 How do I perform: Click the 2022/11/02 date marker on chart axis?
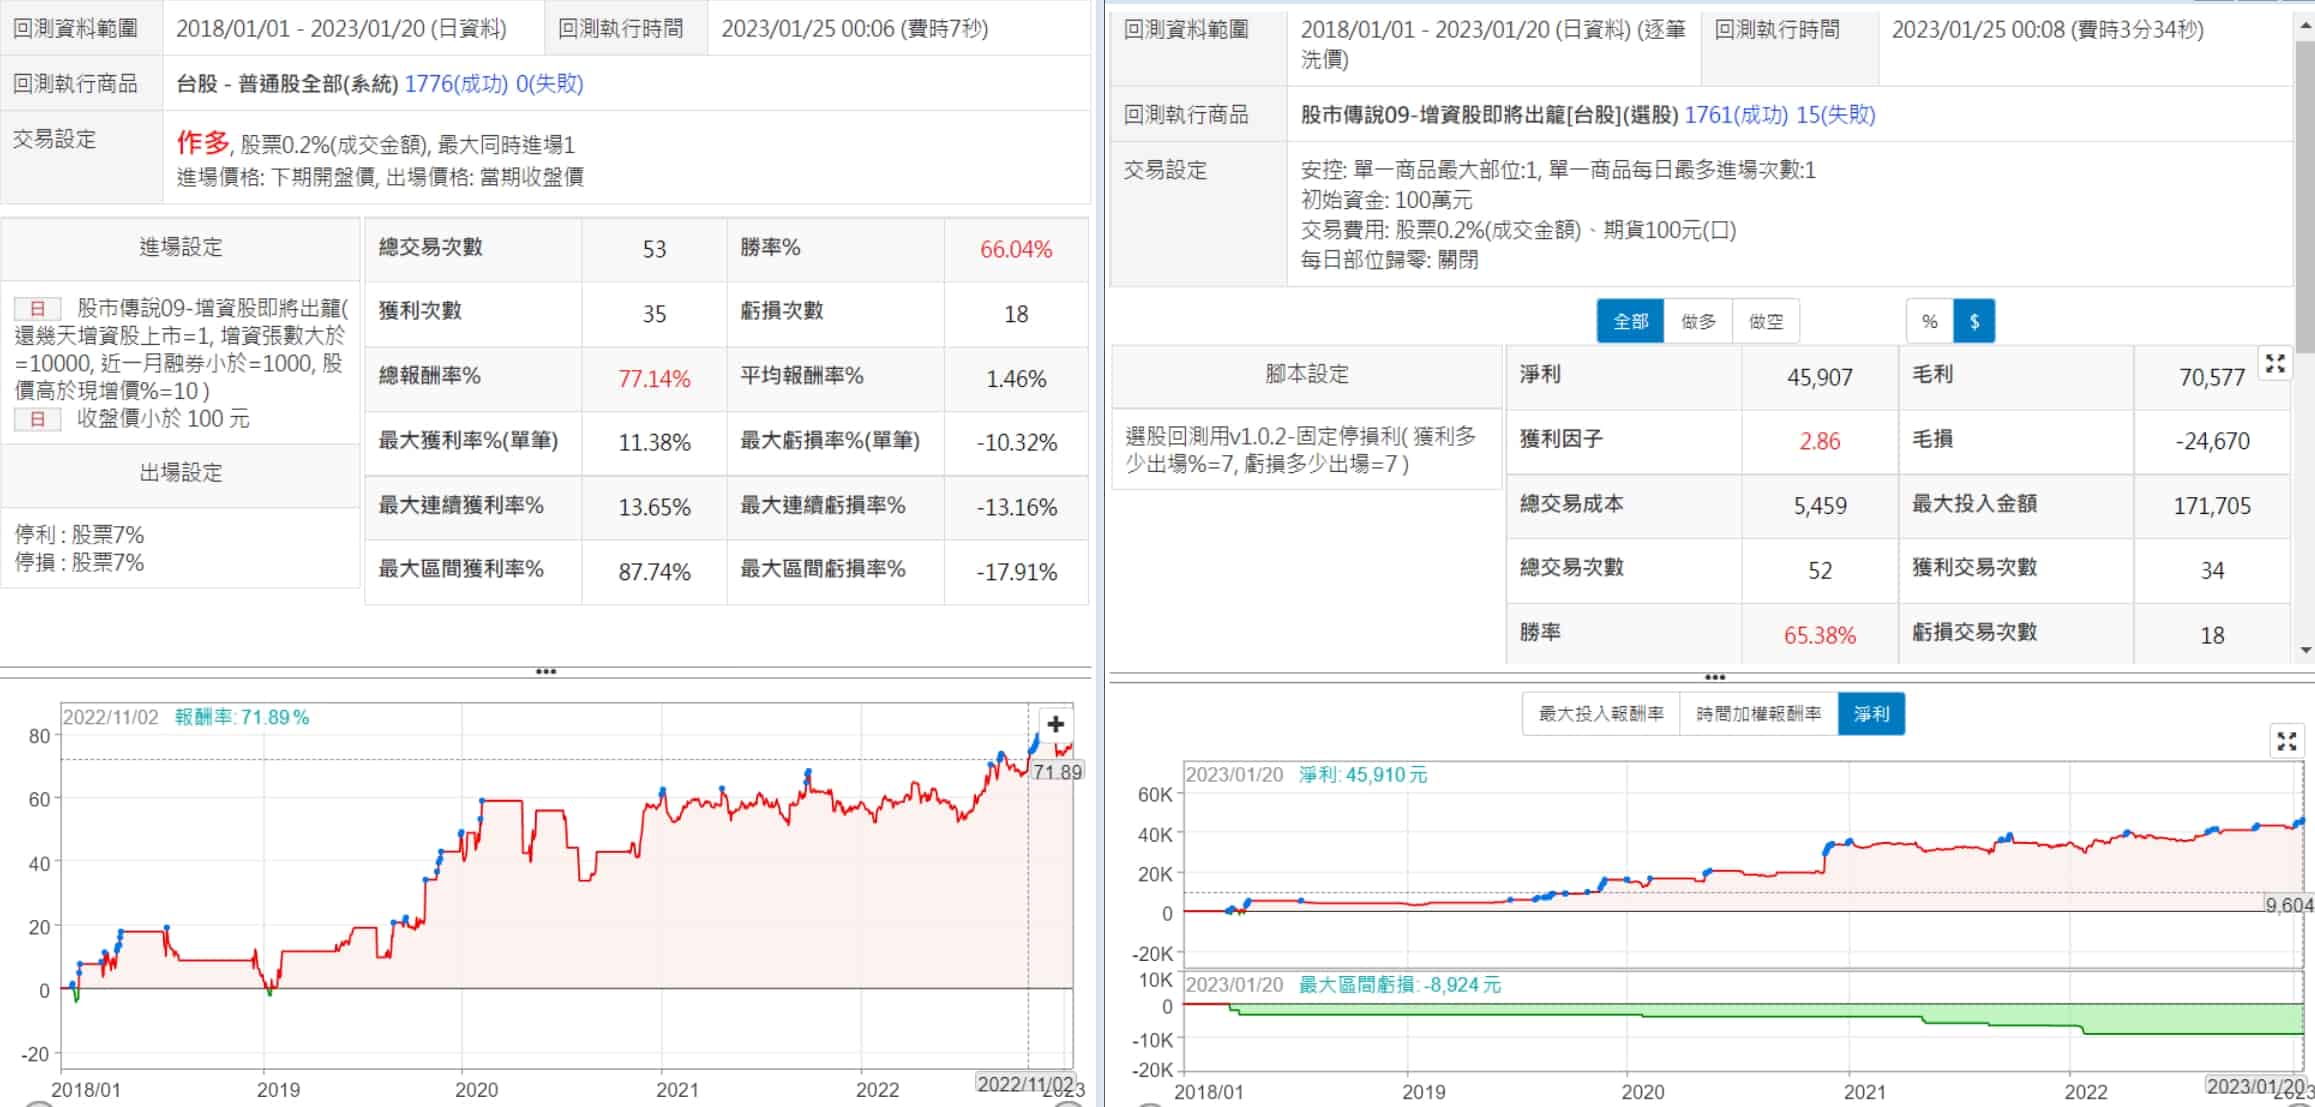[1024, 1084]
